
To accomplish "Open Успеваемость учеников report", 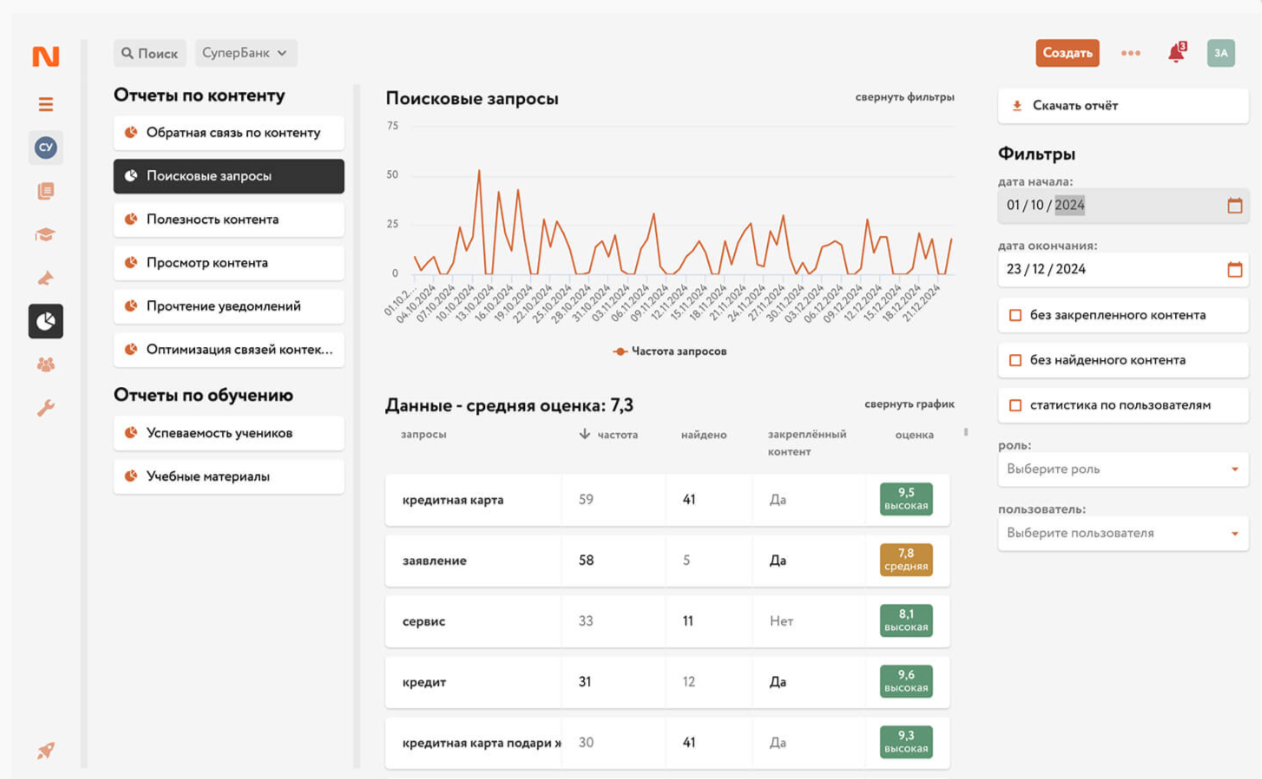I will click(229, 433).
